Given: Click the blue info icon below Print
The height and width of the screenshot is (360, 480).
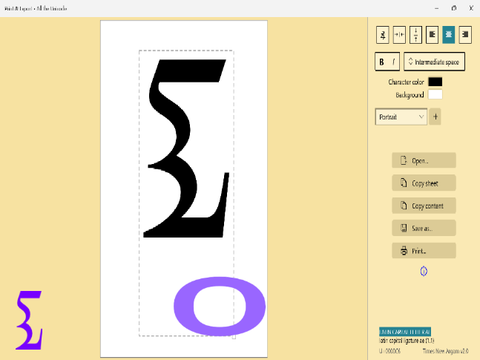Looking at the screenshot, I should pos(424,271).
